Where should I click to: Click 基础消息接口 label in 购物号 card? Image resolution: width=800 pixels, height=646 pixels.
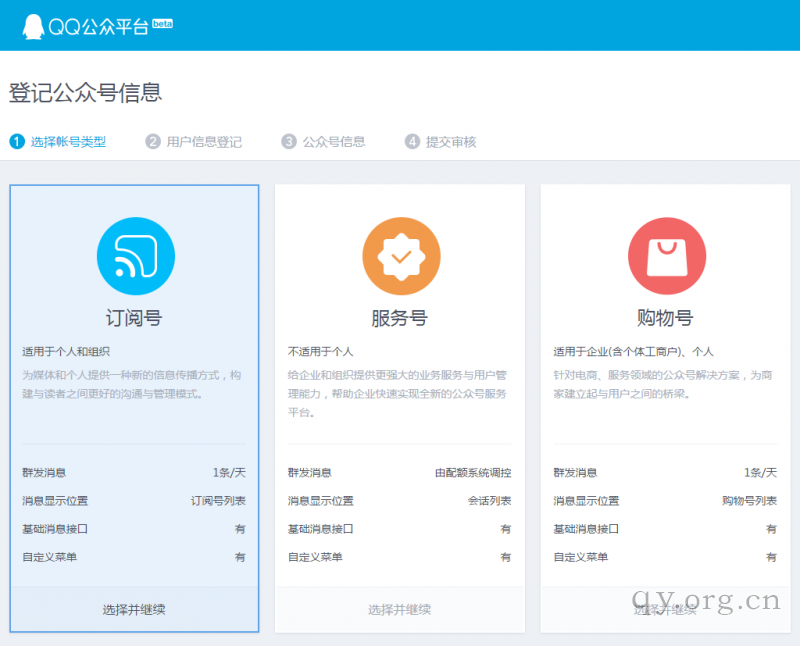tap(587, 529)
